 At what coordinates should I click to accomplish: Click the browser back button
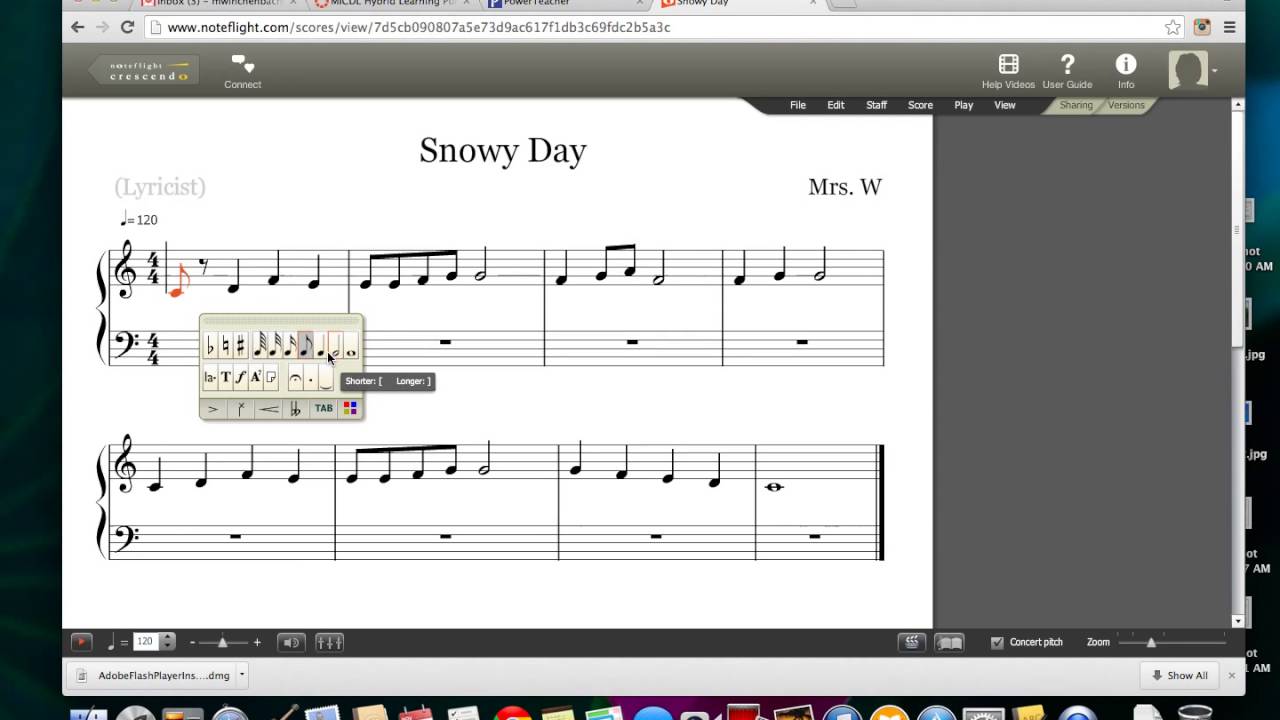point(78,27)
